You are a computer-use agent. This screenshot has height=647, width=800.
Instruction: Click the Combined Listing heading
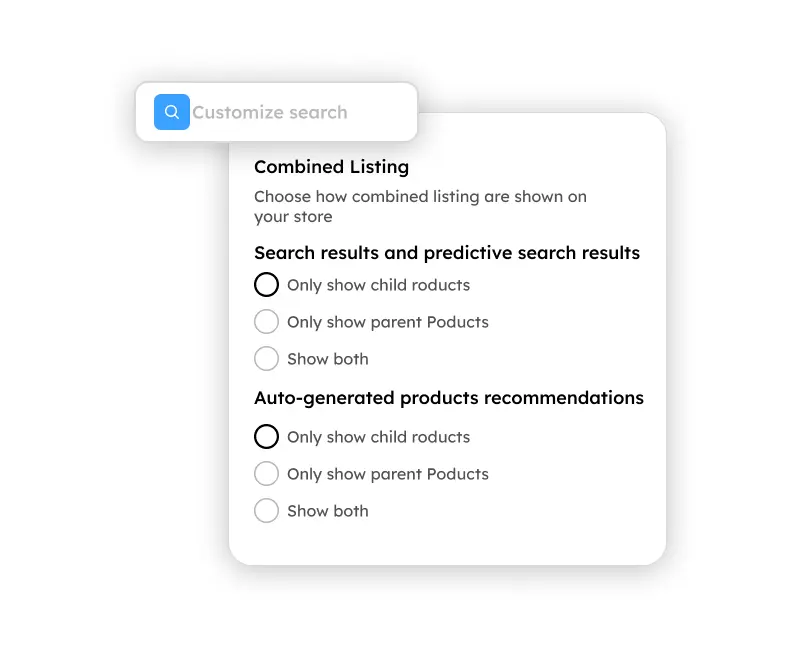pyautogui.click(x=331, y=167)
